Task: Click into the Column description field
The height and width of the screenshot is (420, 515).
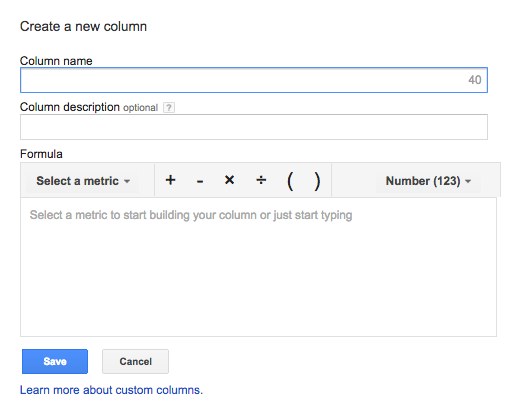Action: 254,127
